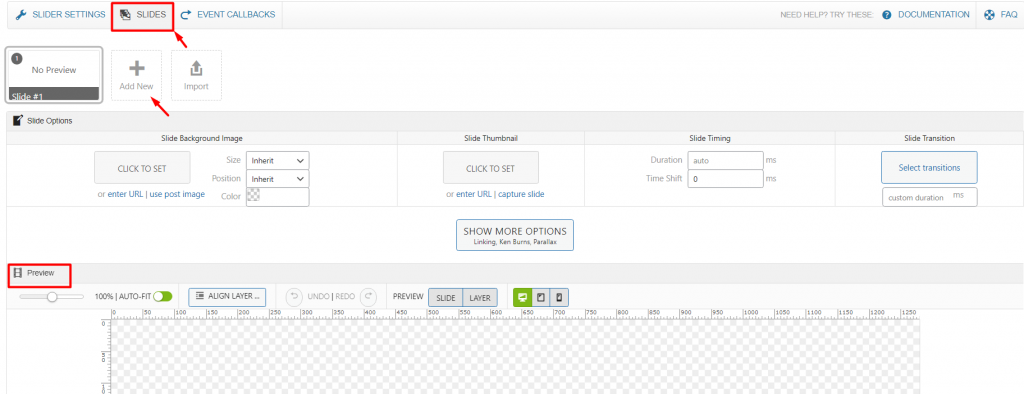
Task: Click the redo arrow icon
Action: pos(368,297)
